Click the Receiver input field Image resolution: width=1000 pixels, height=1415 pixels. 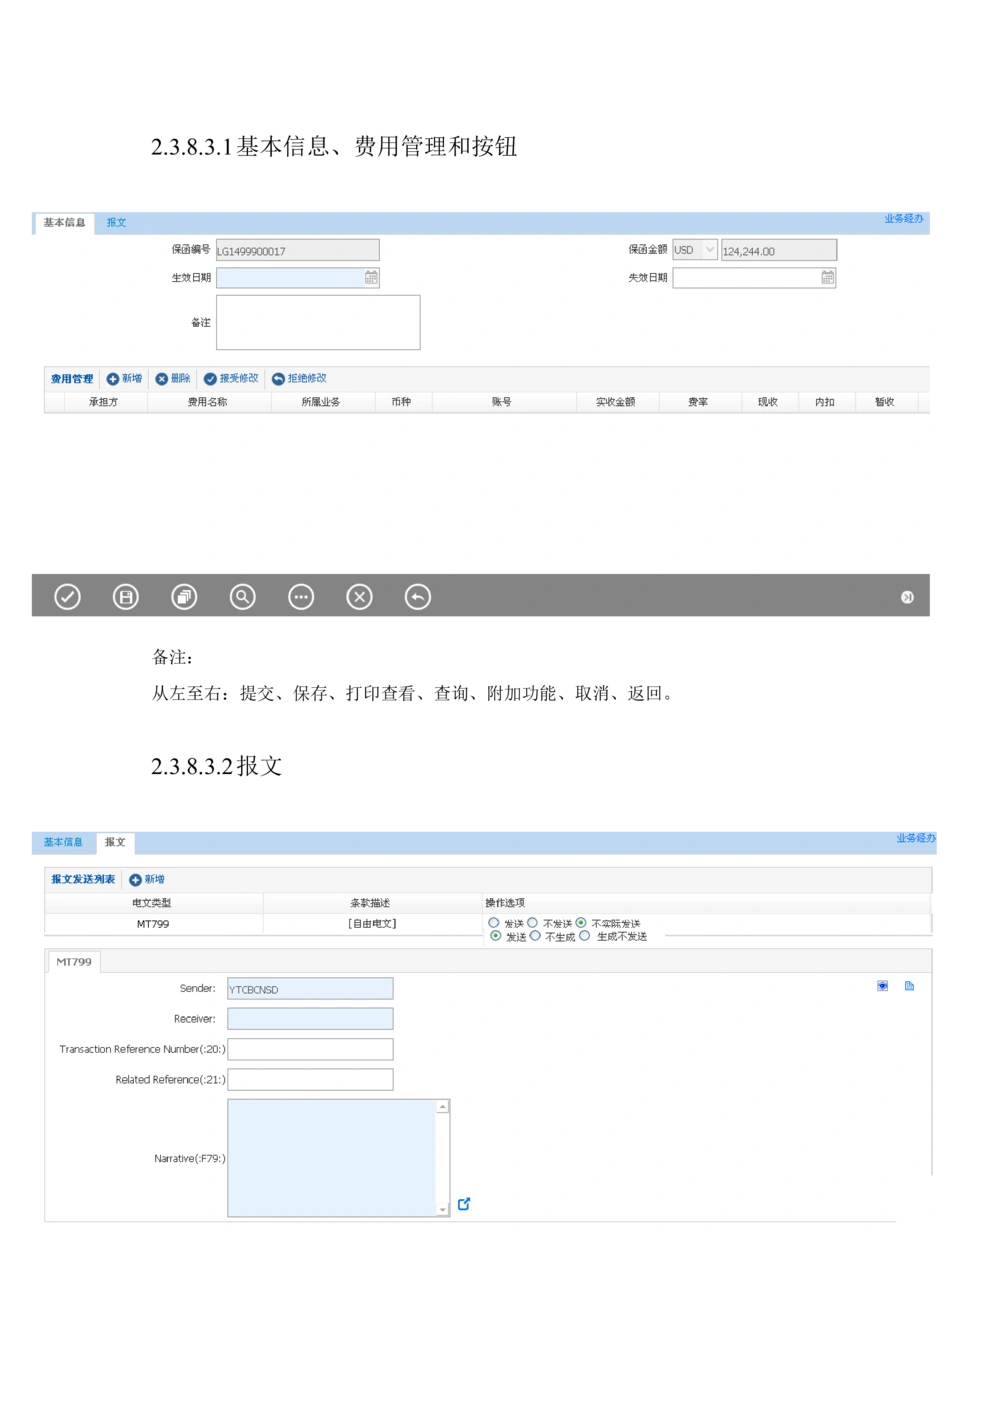[310, 1019]
